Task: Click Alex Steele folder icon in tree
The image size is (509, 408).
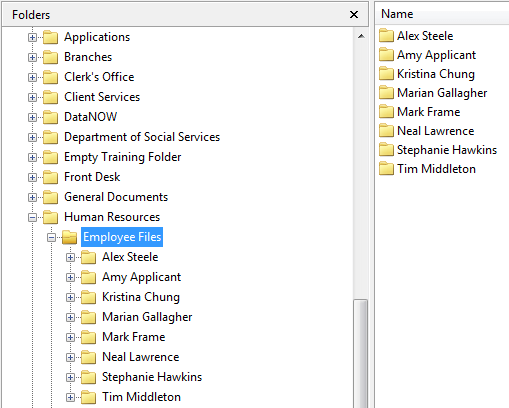Action: point(89,257)
